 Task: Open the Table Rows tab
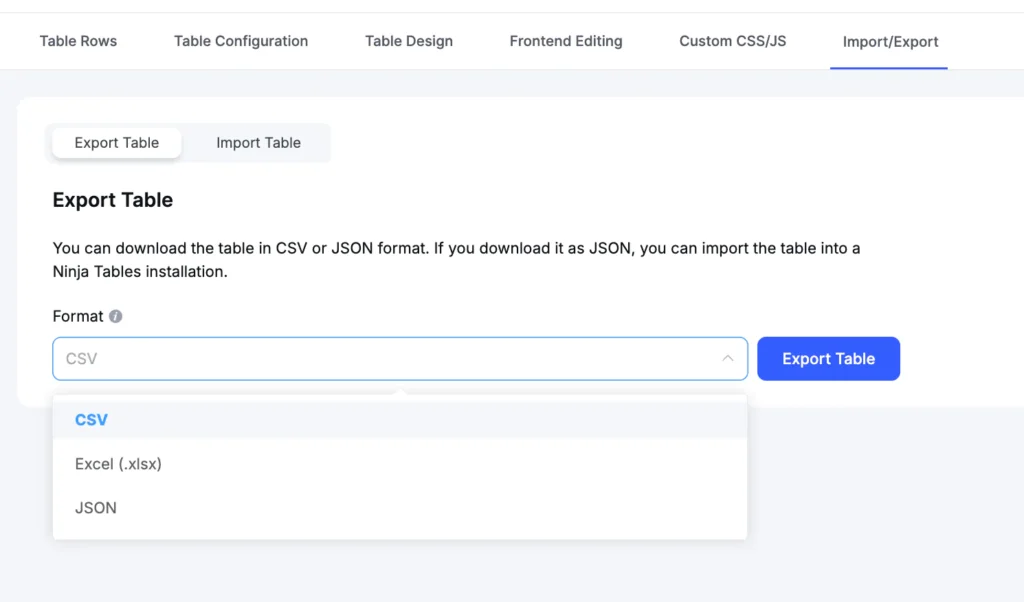(78, 41)
